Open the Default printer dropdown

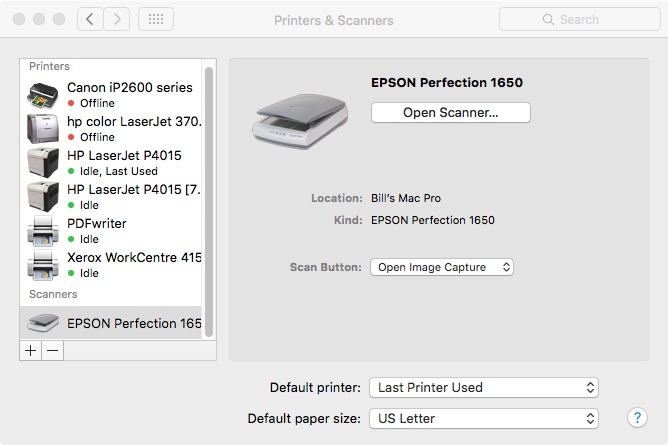click(484, 388)
